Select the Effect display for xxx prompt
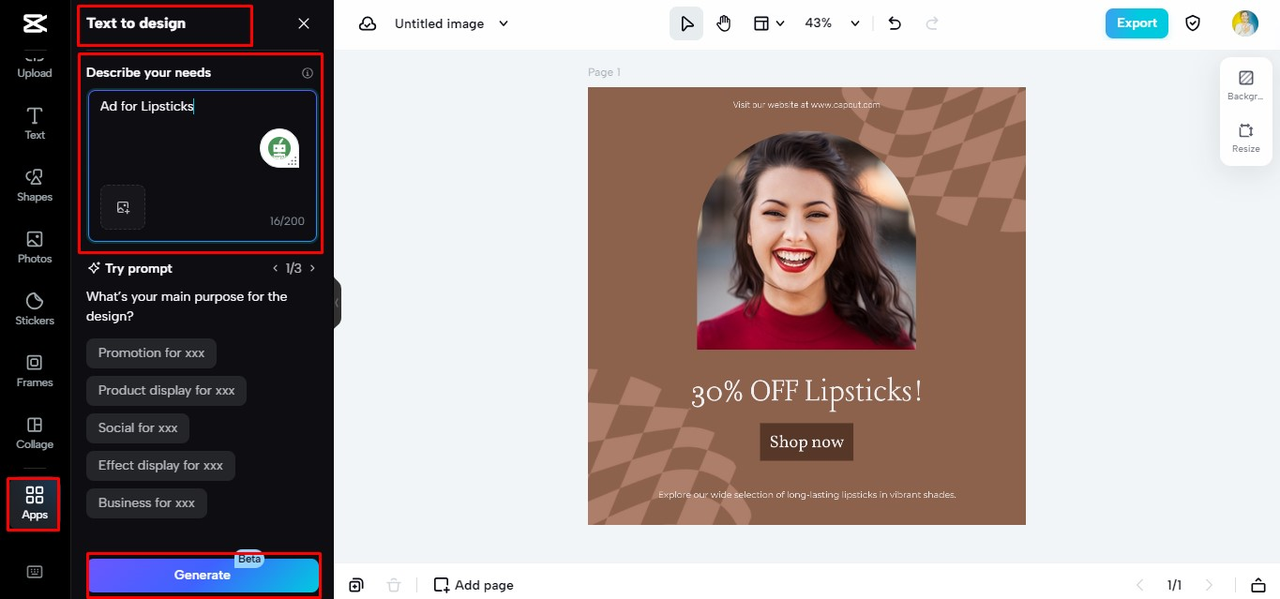 pos(161,465)
